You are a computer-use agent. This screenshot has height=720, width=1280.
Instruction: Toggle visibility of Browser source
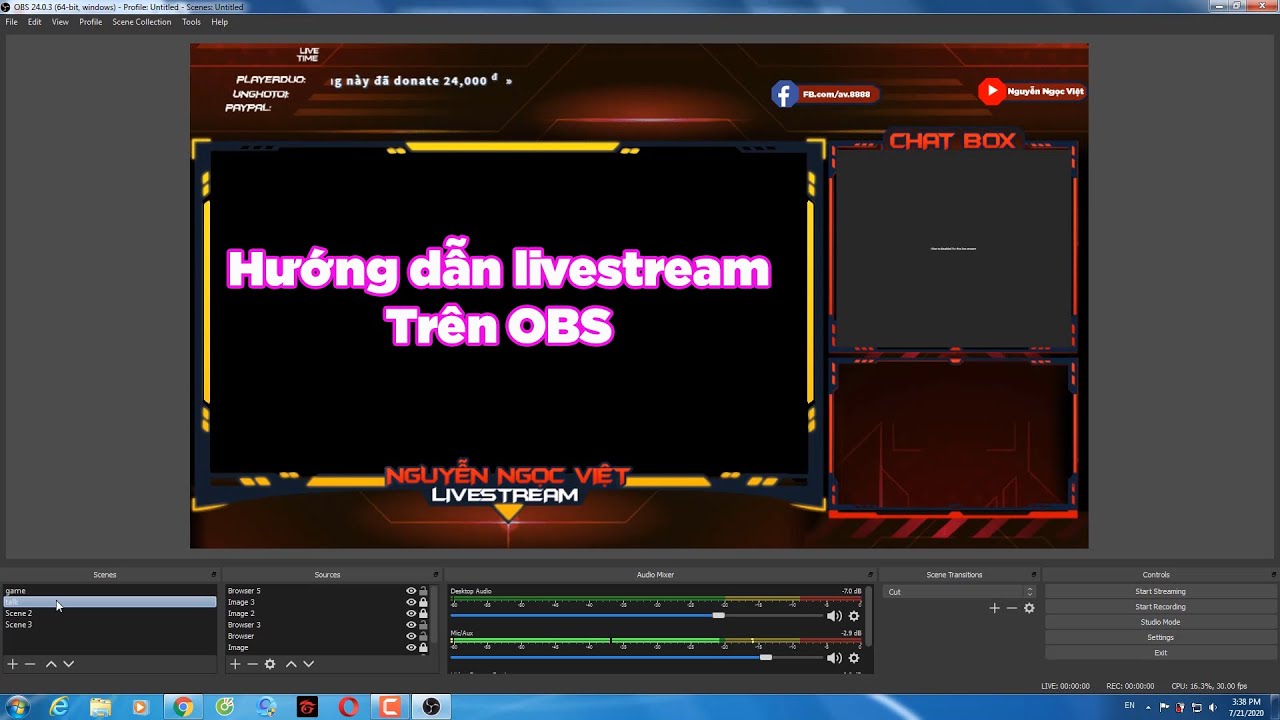411,636
